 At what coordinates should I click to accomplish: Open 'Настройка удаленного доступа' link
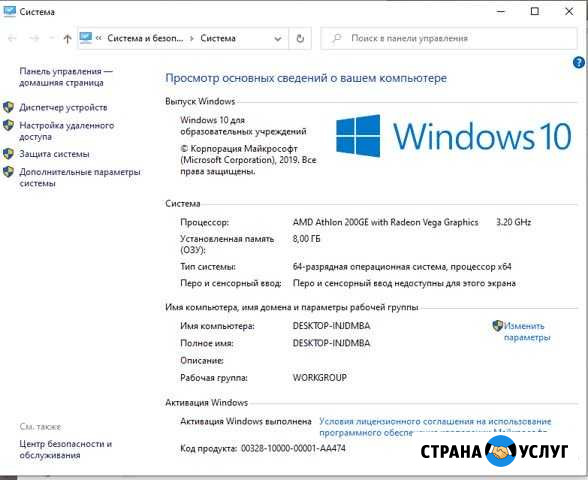click(66, 131)
